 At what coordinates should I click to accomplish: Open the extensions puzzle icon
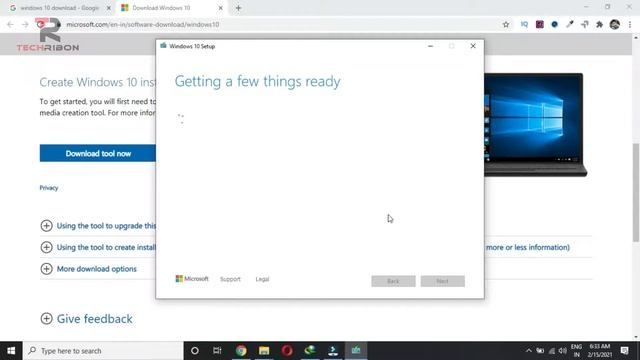pos(599,24)
